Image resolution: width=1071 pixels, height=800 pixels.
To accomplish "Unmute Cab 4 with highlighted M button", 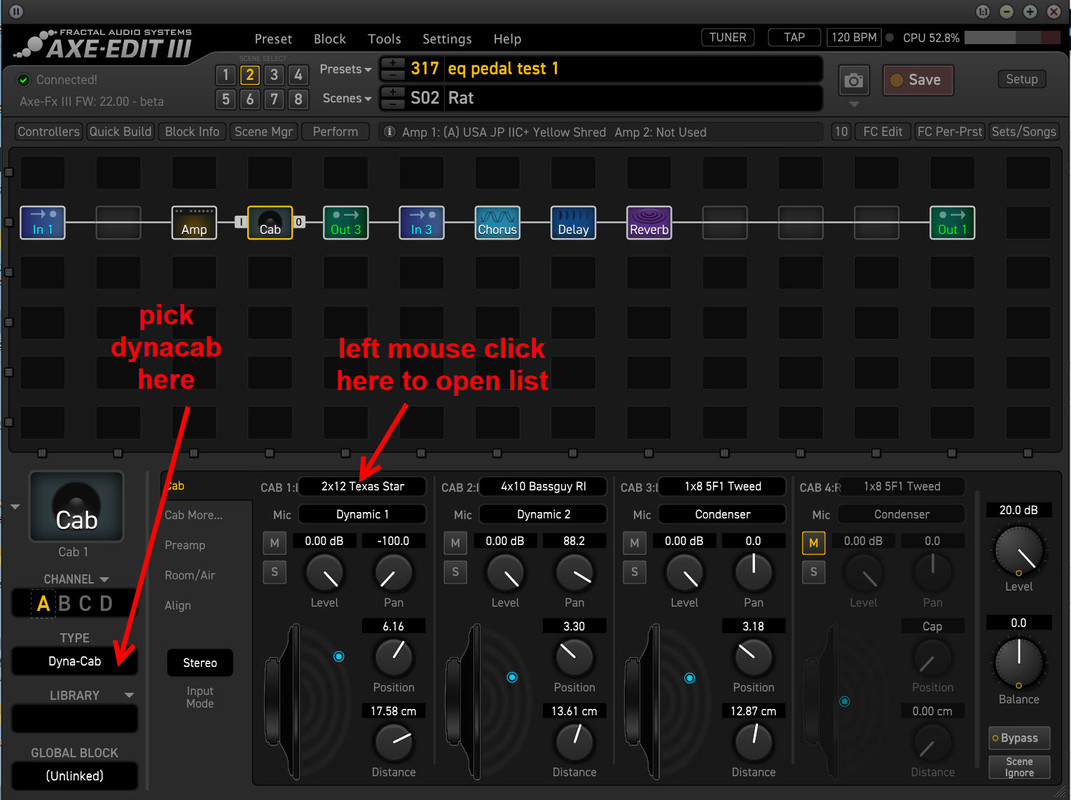I will pyautogui.click(x=813, y=543).
